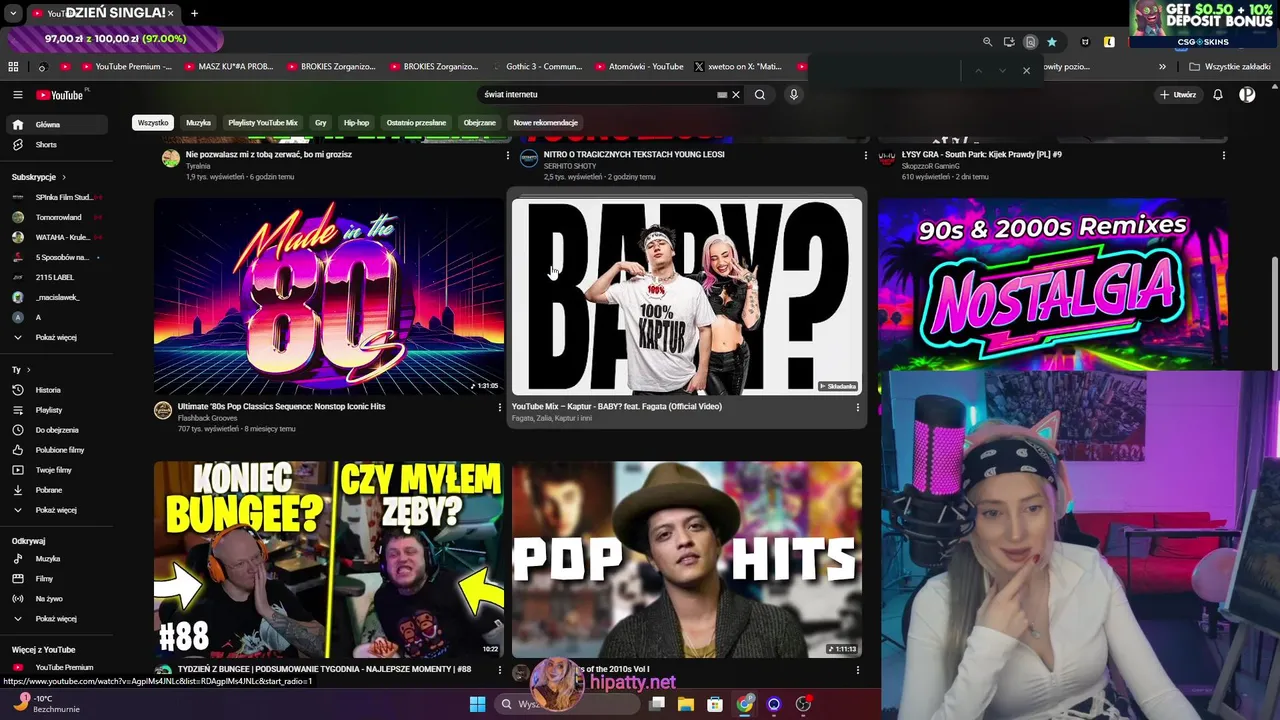Click the YouTube logo
The width and height of the screenshot is (1280, 720).
[61, 95]
